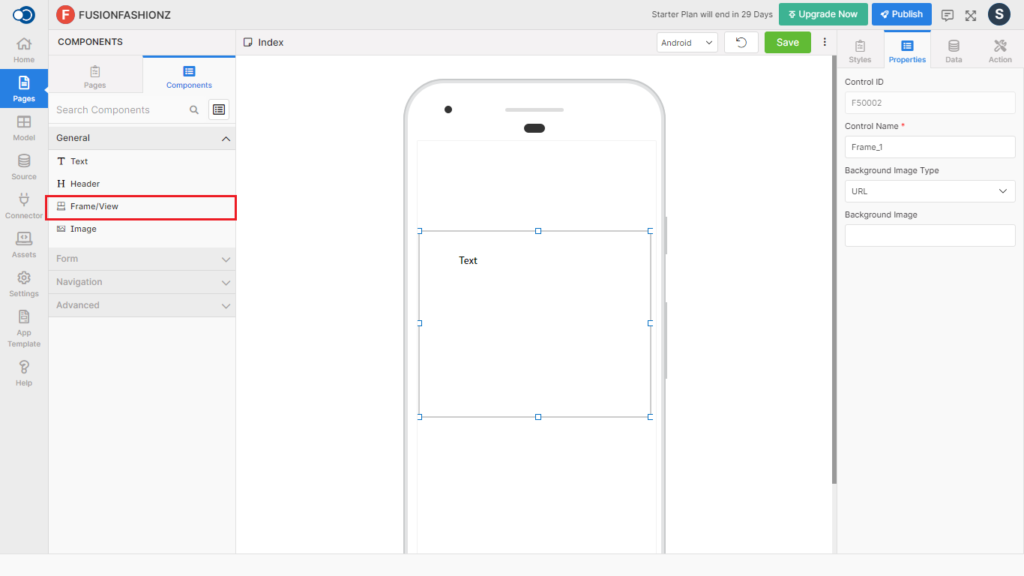This screenshot has height=576, width=1024.
Task: Click the search magnifier icon in Components
Action: pos(194,110)
